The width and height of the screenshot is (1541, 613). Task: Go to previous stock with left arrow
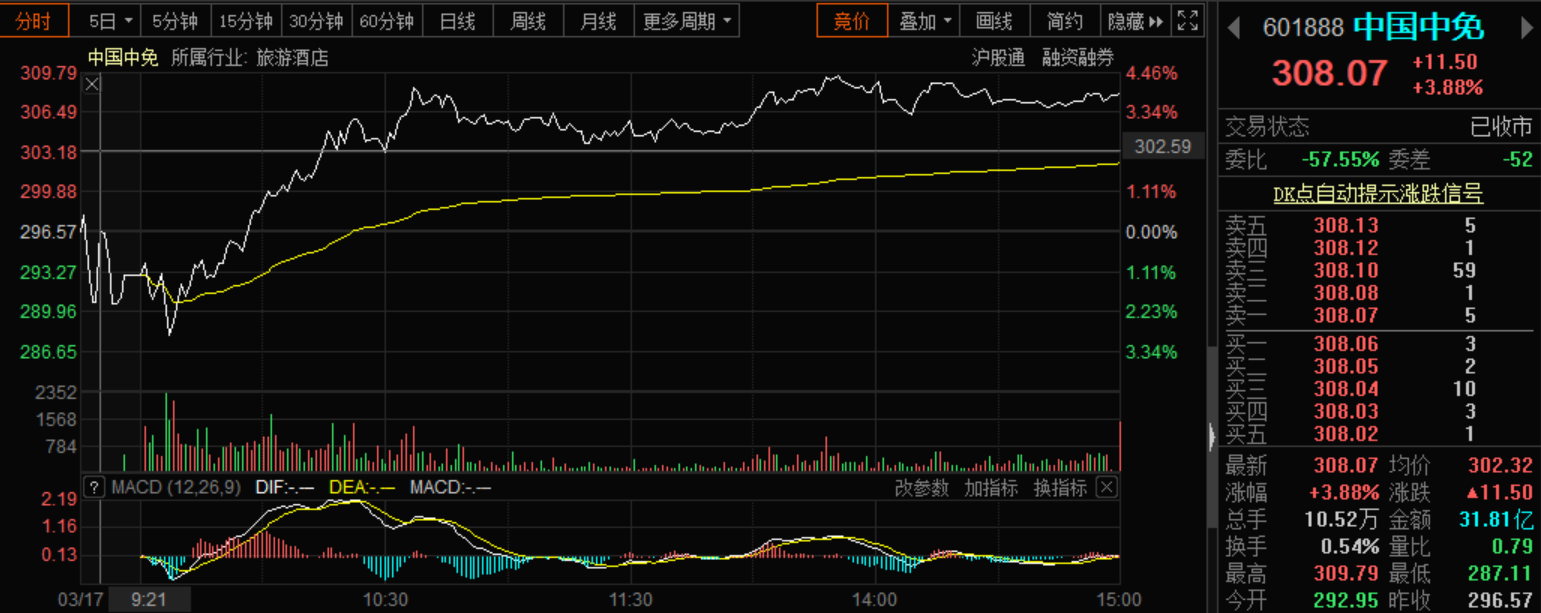click(x=1233, y=28)
